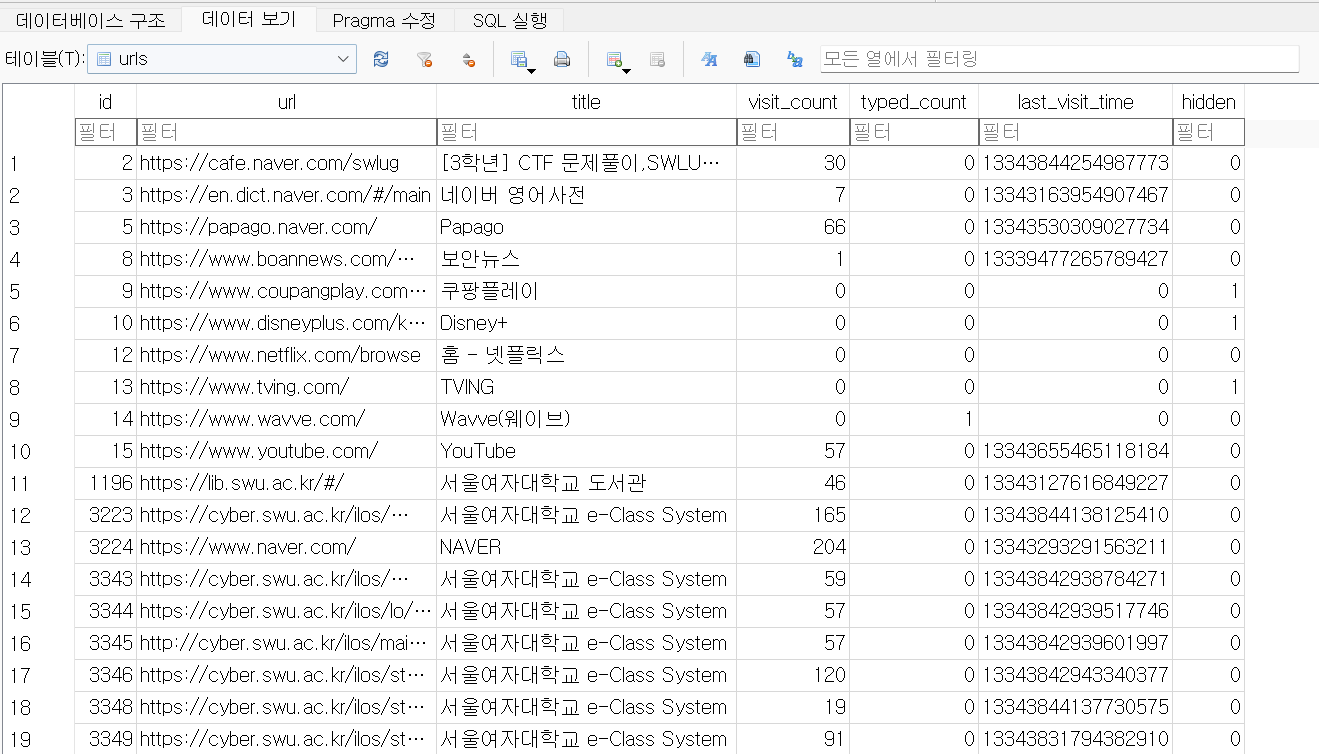
Task: Click the hidden column filter field
Action: [1208, 132]
